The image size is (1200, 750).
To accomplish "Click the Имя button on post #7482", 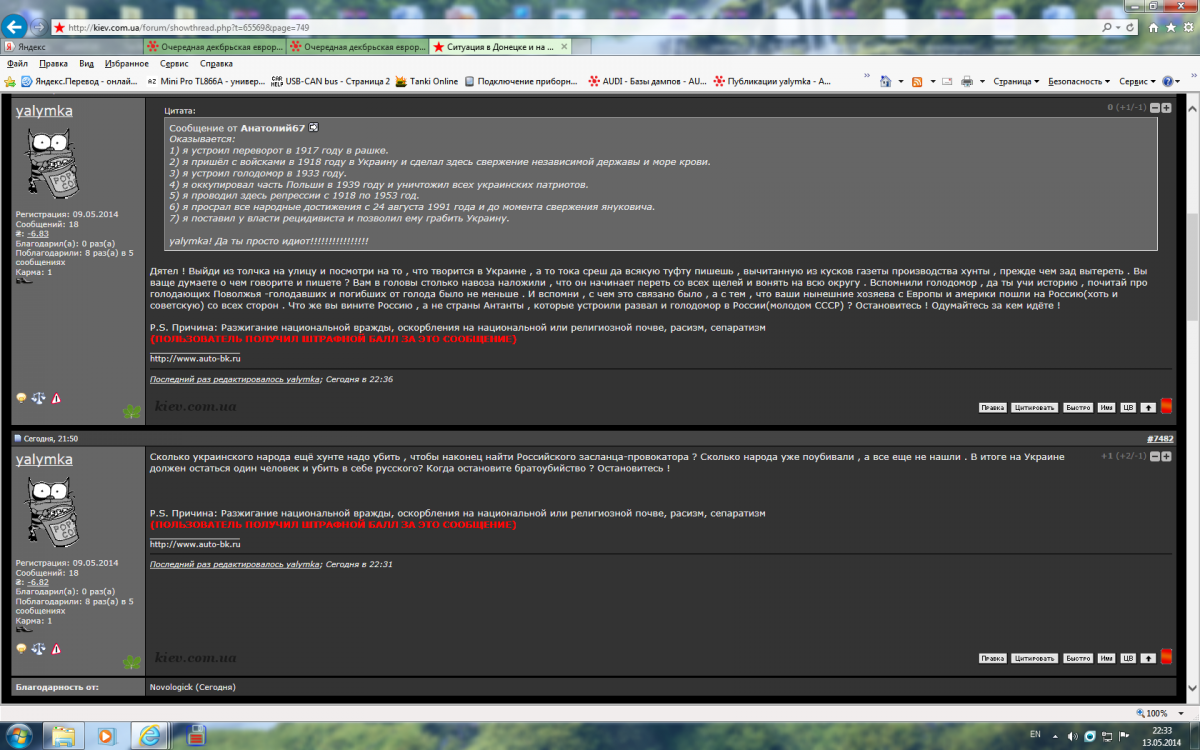I will coord(1106,658).
